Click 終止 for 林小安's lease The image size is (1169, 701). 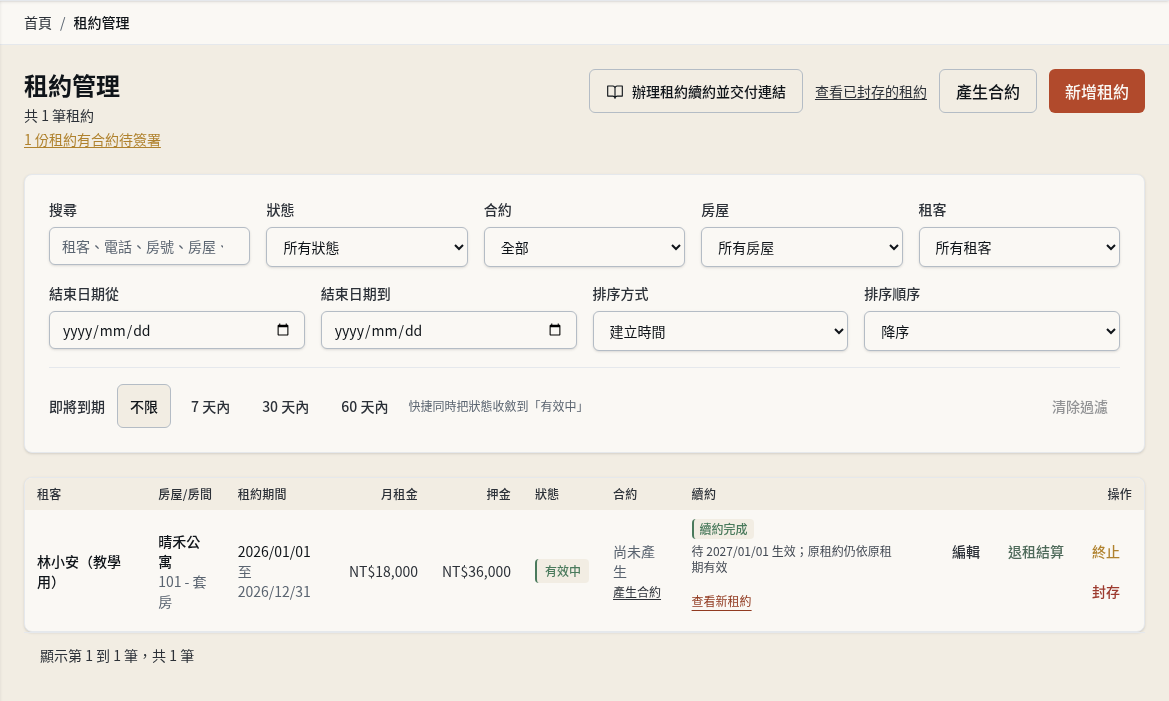click(1106, 552)
